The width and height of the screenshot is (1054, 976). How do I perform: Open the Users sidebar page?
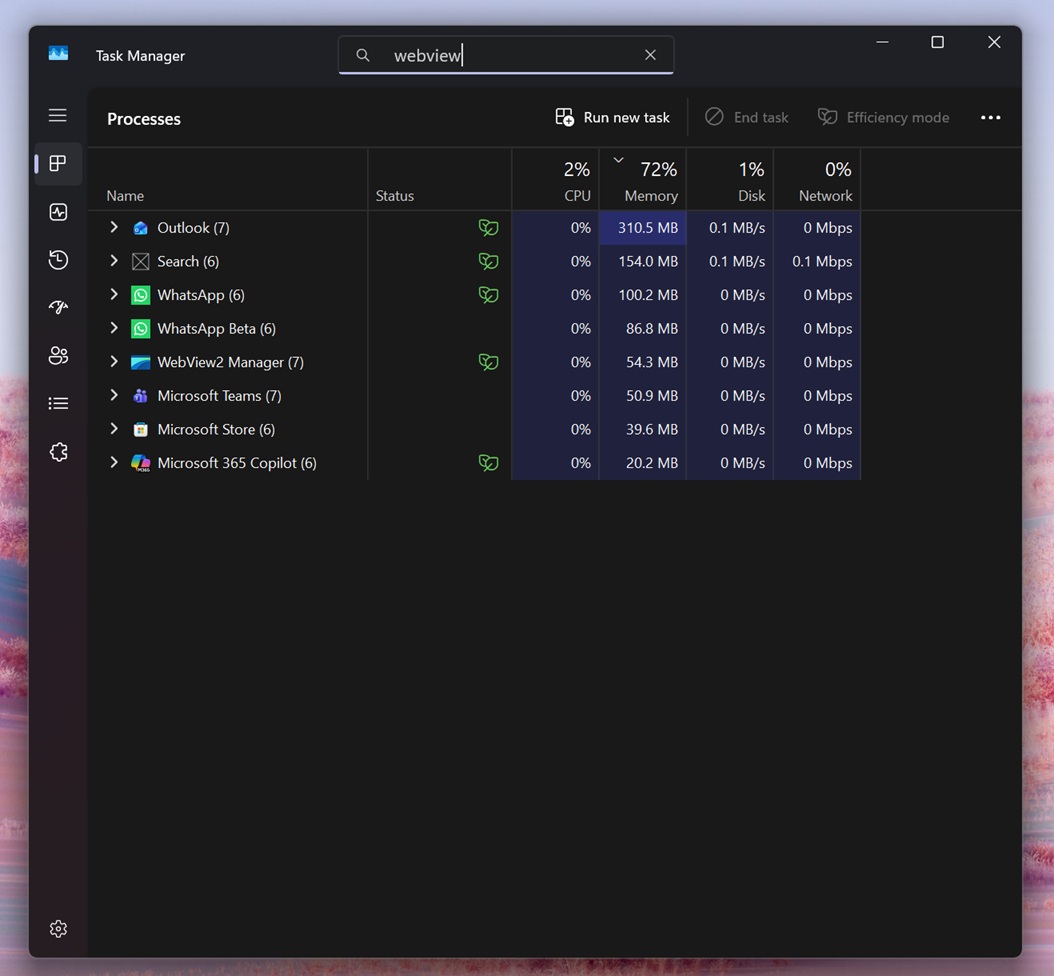(x=57, y=355)
